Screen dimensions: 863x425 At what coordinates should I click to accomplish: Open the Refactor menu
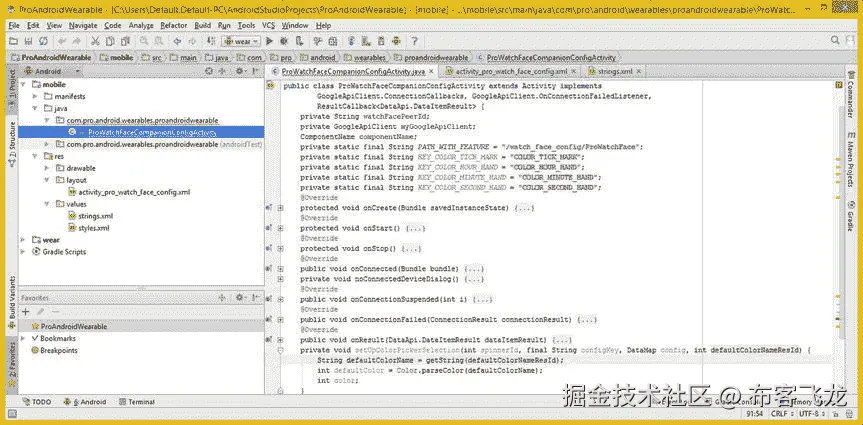pos(174,25)
